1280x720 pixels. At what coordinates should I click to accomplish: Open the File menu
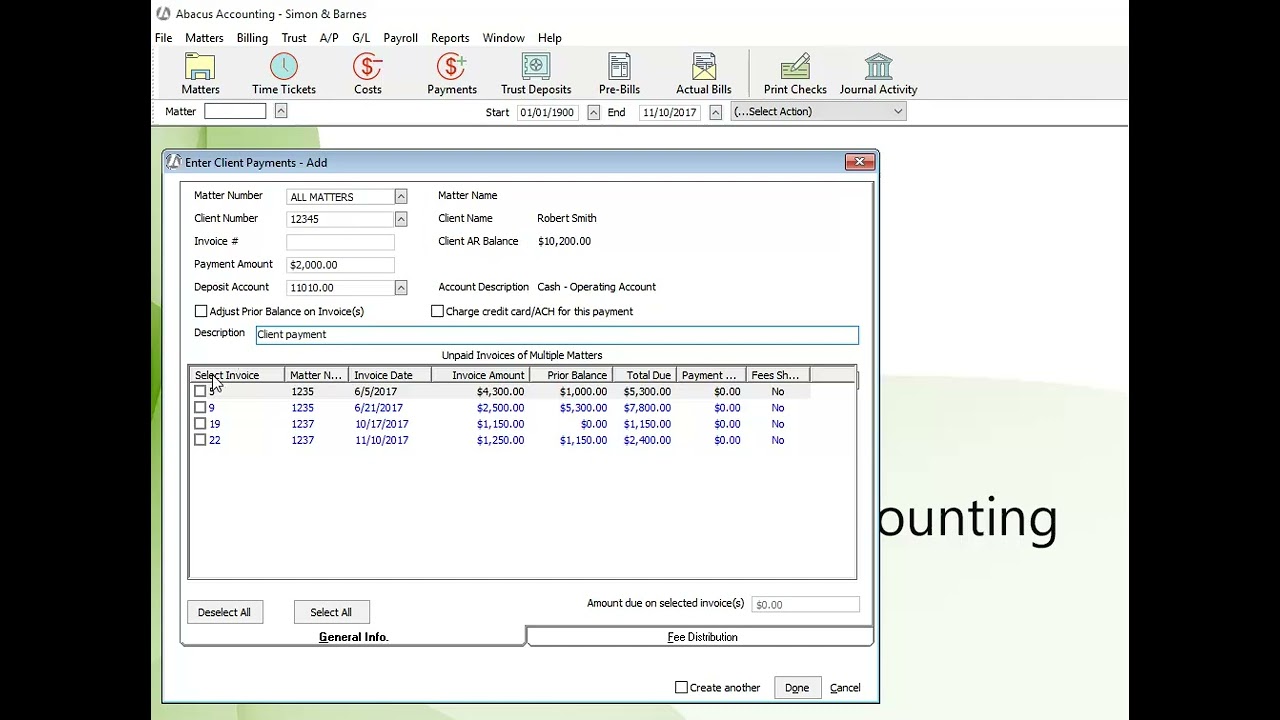[x=163, y=38]
